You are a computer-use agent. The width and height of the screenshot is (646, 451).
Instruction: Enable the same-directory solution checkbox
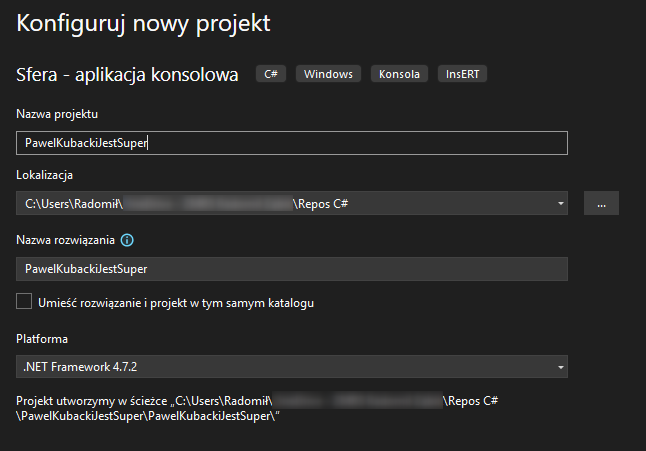click(x=25, y=301)
